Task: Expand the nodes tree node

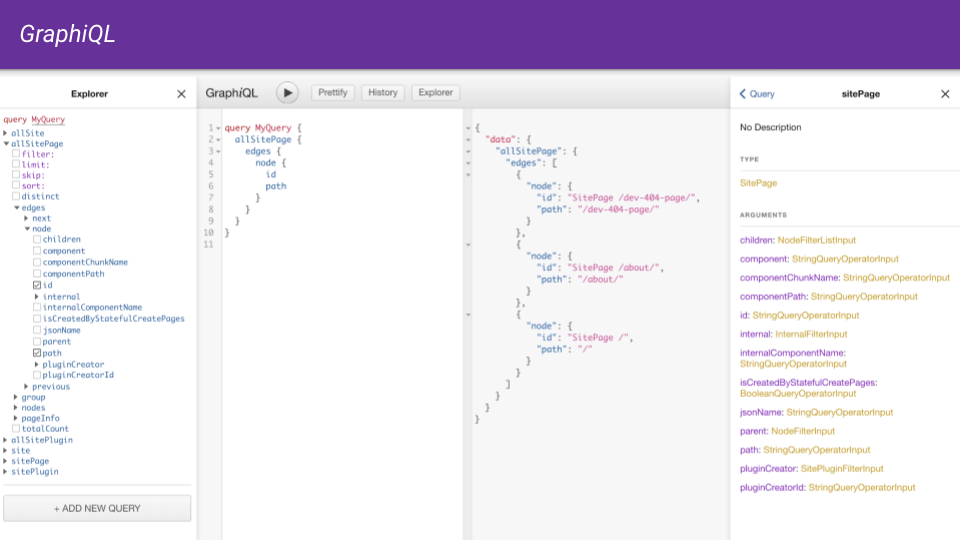Action: pyautogui.click(x=16, y=407)
